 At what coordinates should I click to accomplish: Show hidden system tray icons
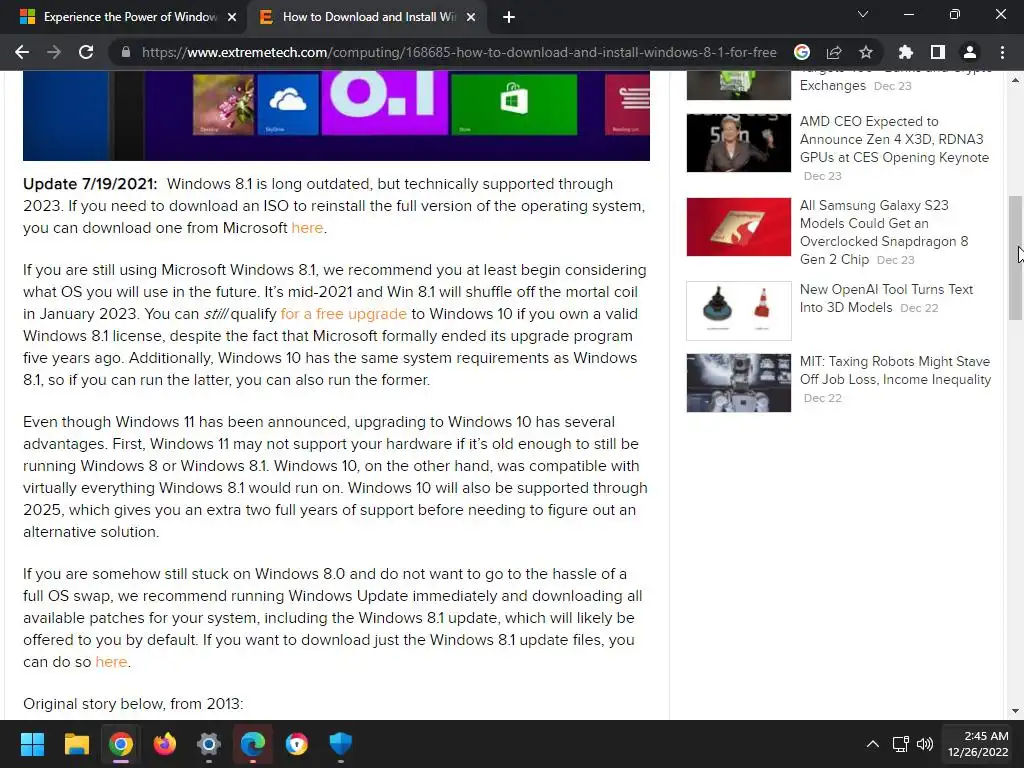872,744
